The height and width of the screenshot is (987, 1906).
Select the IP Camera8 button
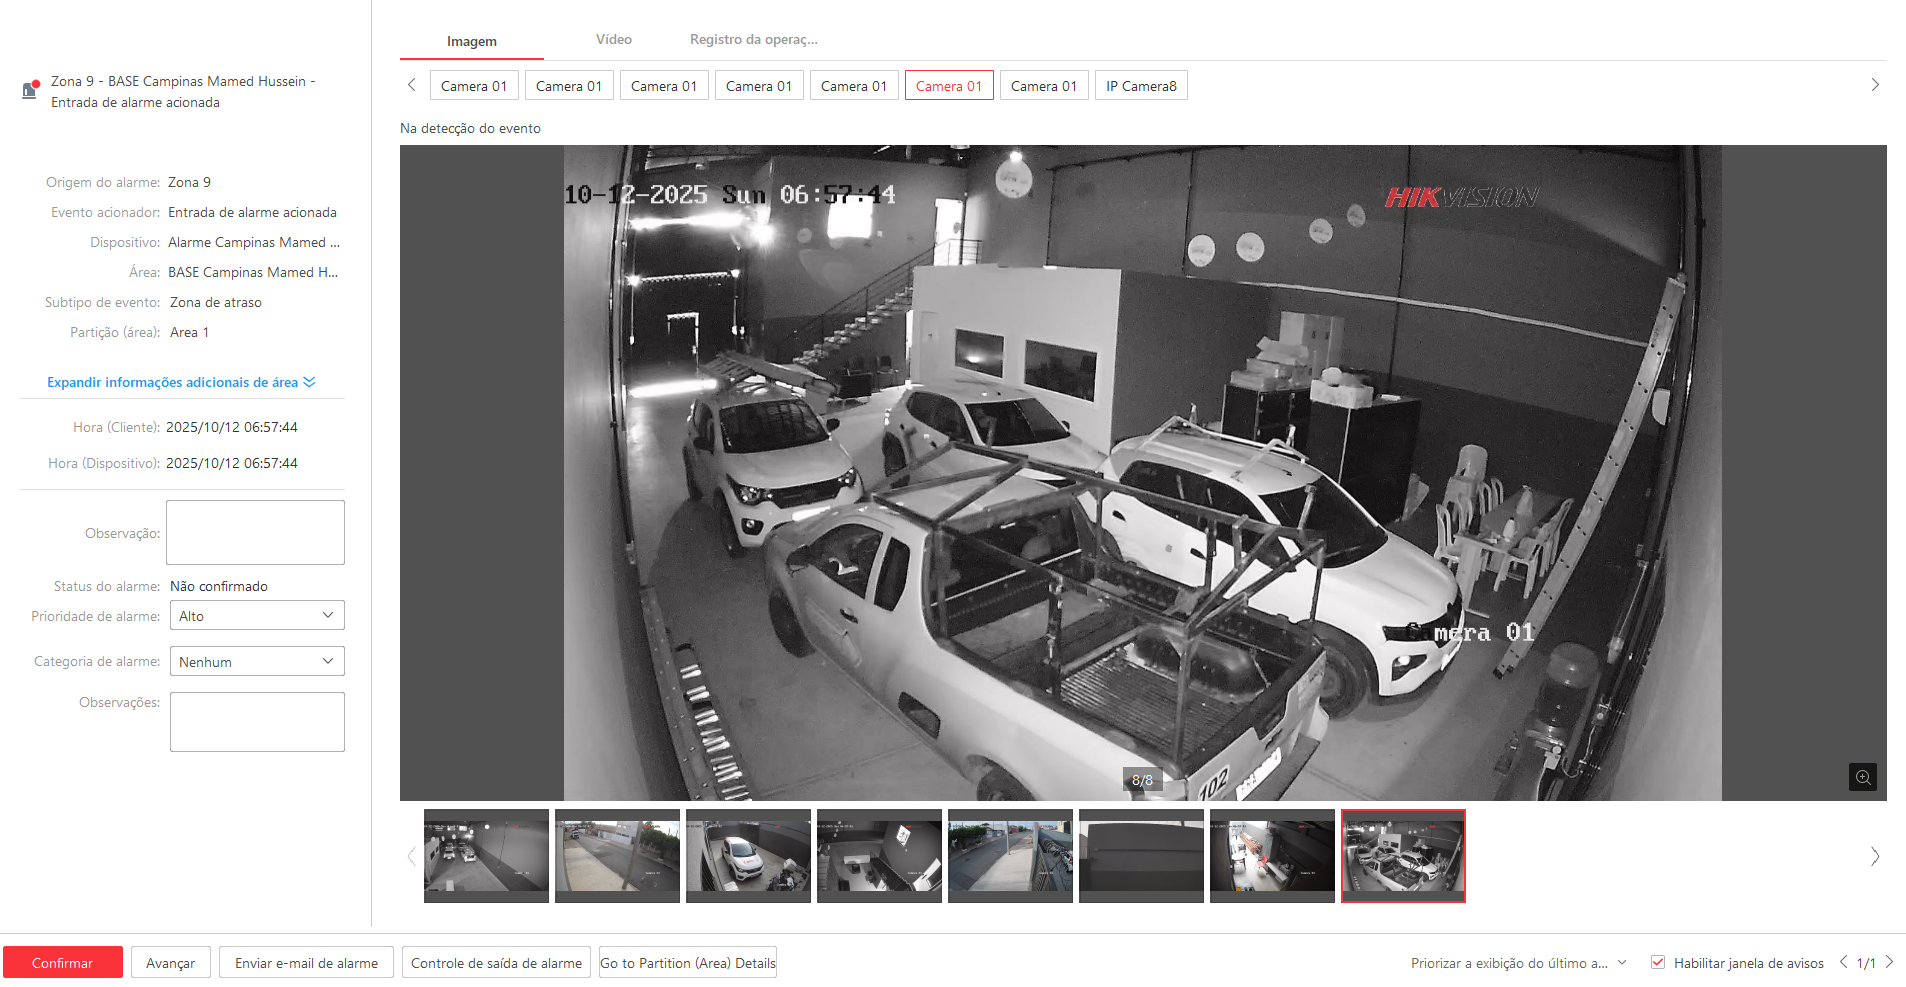pyautogui.click(x=1140, y=86)
